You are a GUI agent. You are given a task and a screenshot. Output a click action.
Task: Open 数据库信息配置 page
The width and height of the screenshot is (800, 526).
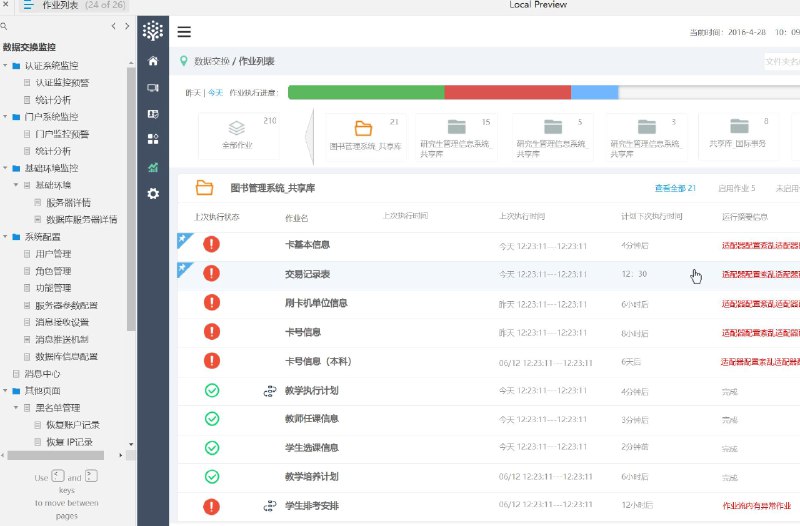tap(66, 356)
